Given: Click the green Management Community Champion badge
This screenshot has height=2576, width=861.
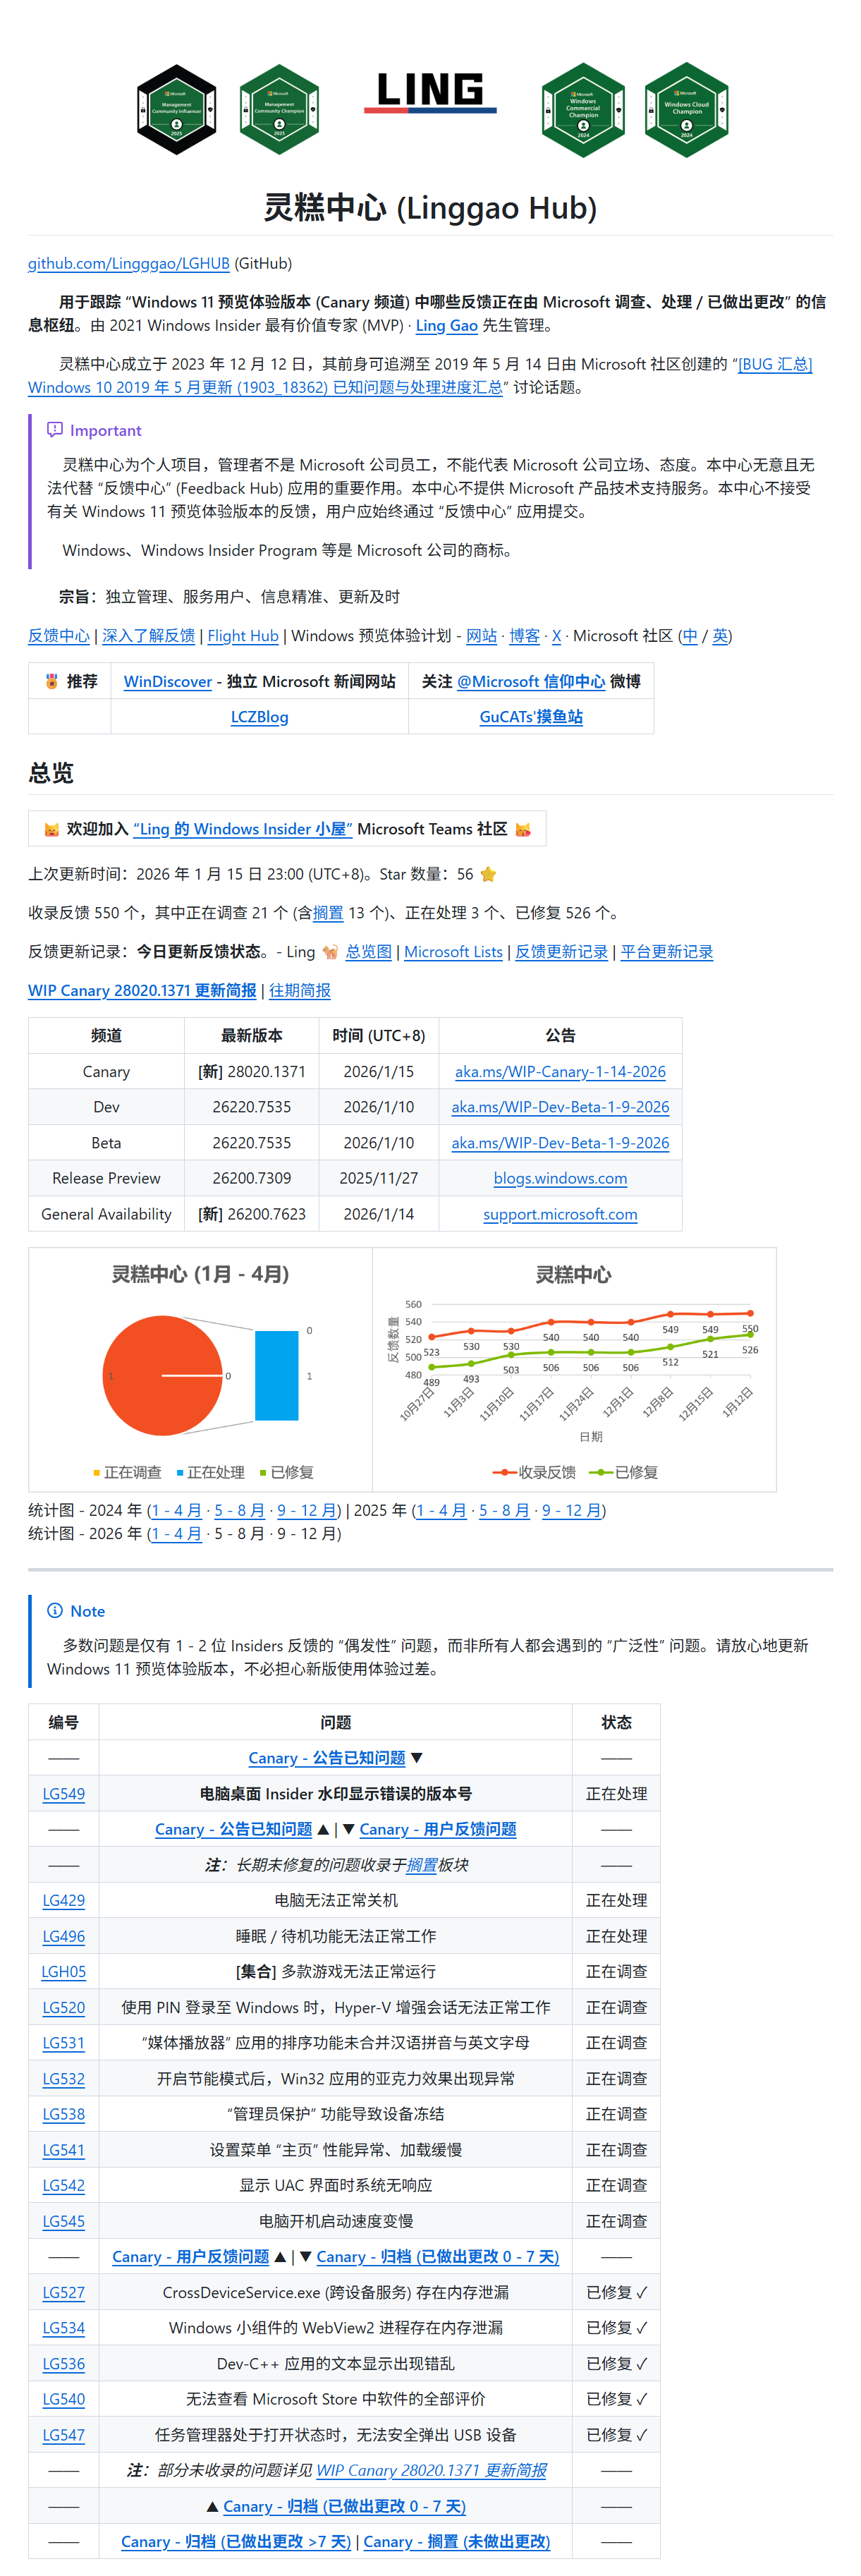Looking at the screenshot, I should click(x=279, y=109).
